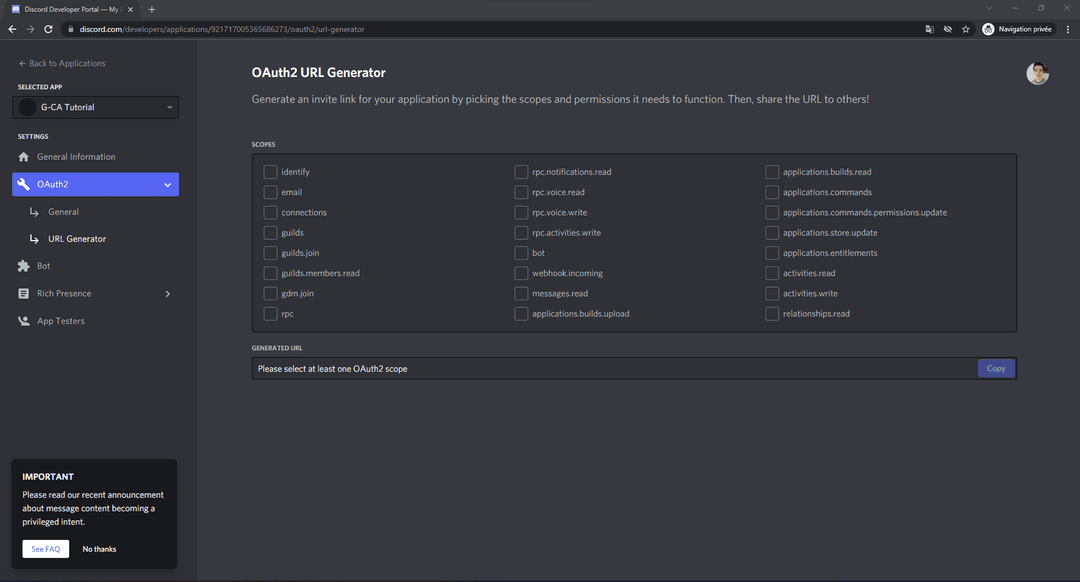
Task: Tick the applications.entitlements scope
Action: [x=771, y=253]
